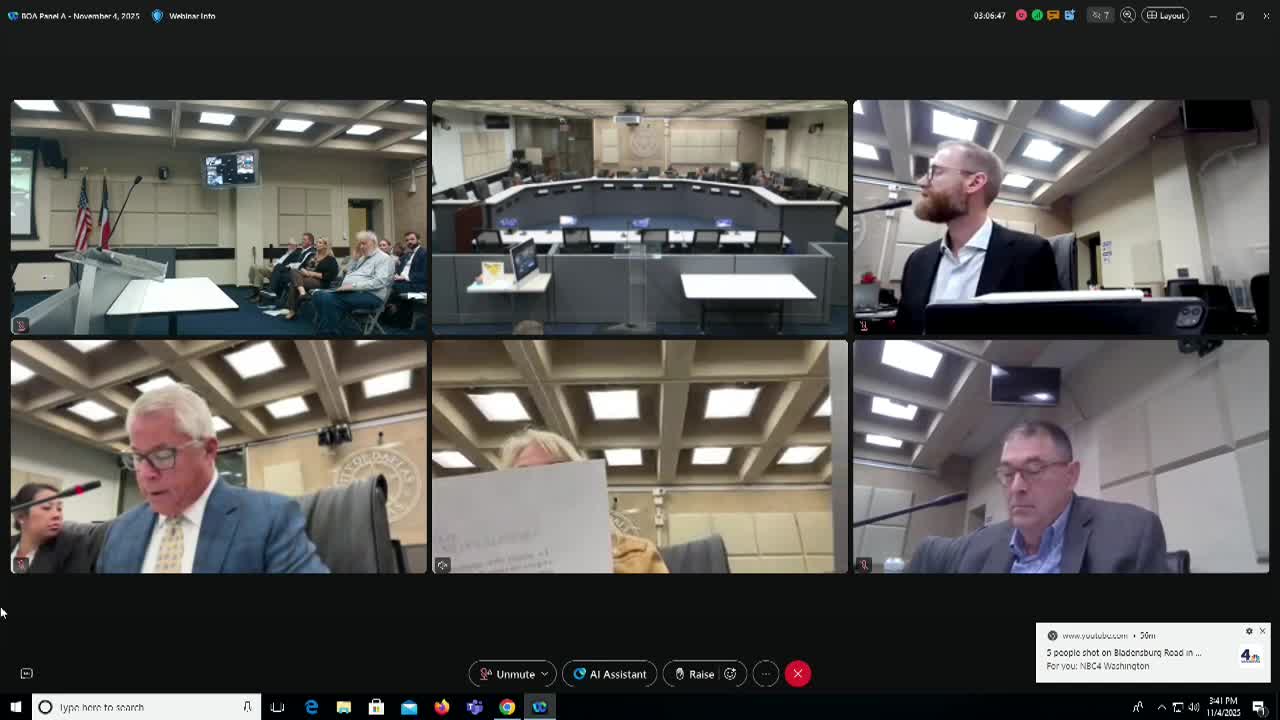Open the more options ellipsis menu
1280x720 pixels.
pyautogui.click(x=765, y=674)
